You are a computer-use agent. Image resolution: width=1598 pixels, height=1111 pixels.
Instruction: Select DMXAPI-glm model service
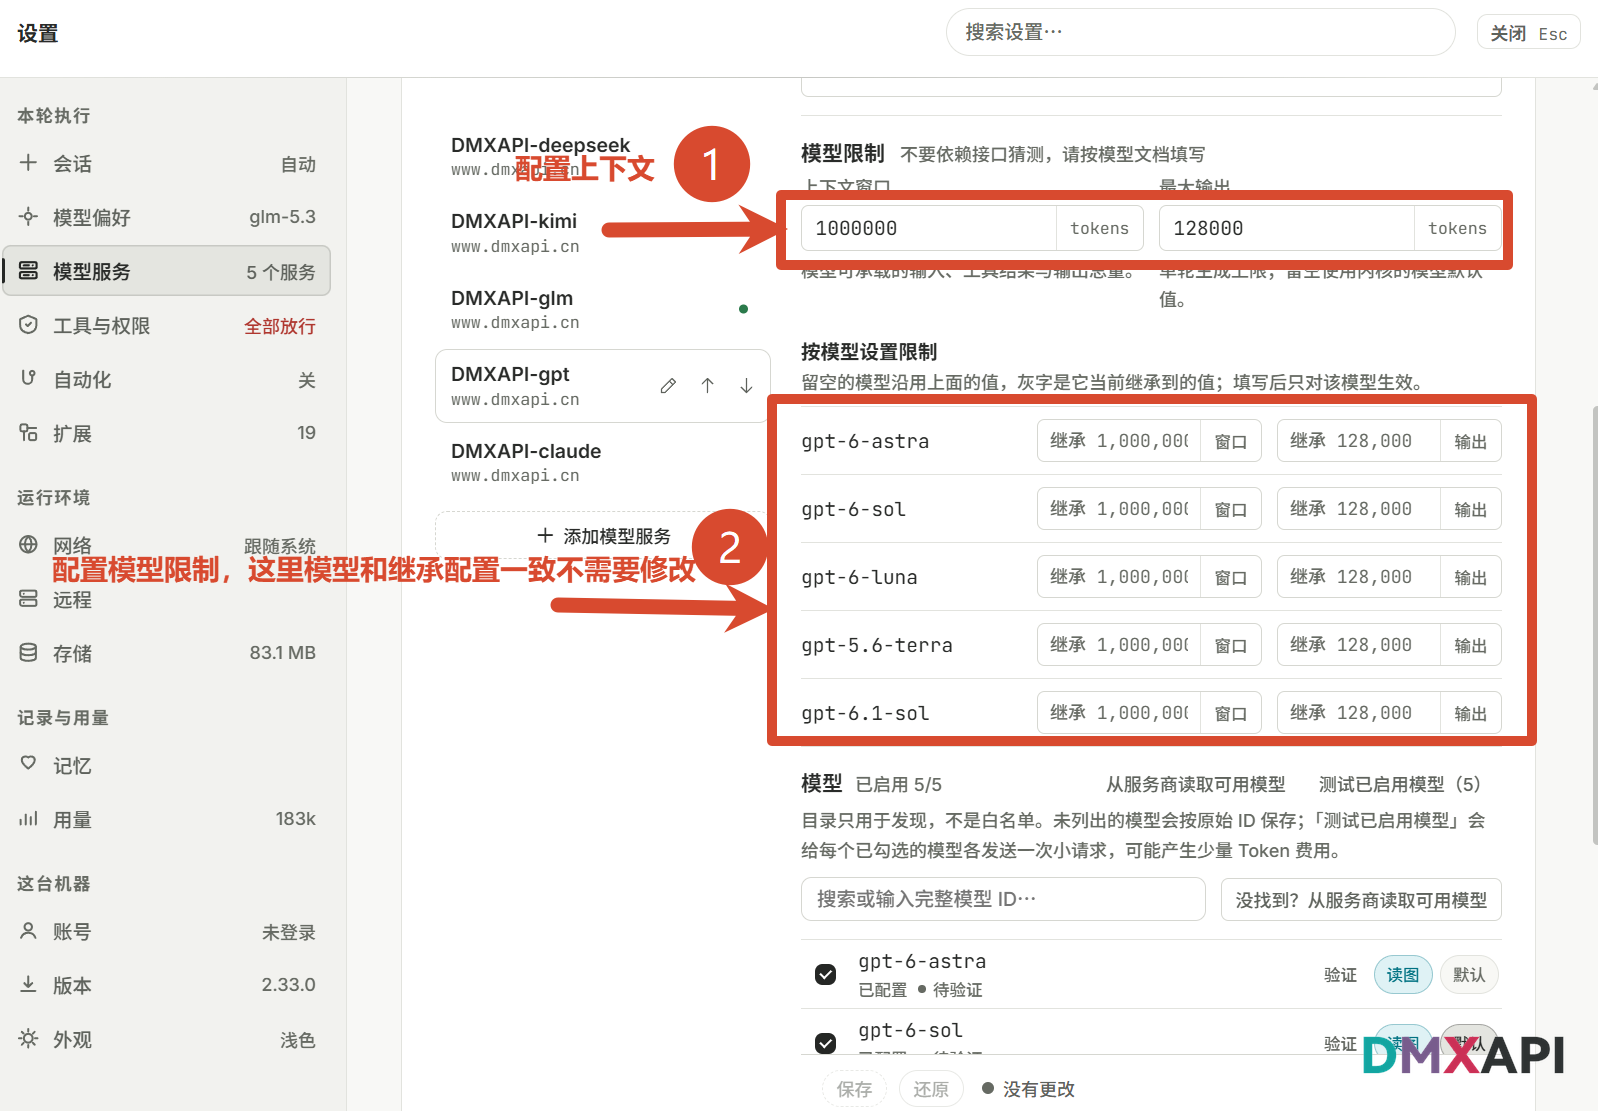point(603,309)
